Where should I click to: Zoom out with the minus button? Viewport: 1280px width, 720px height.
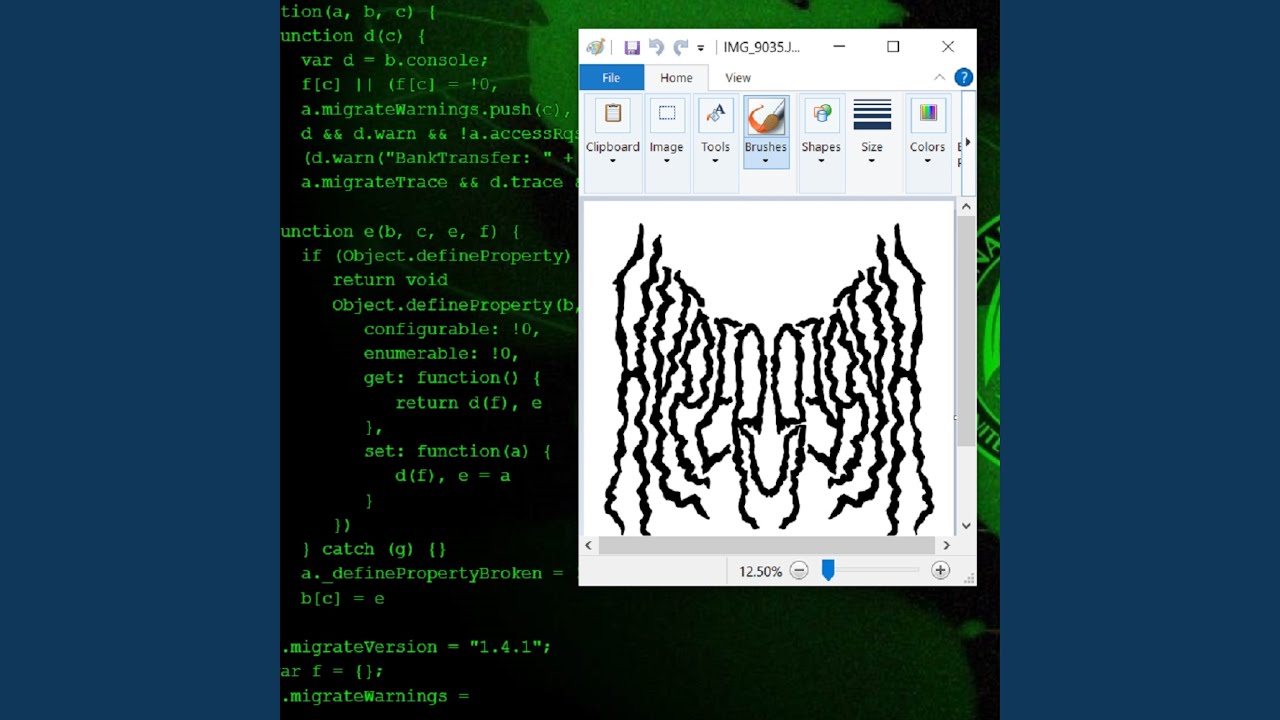pos(798,571)
